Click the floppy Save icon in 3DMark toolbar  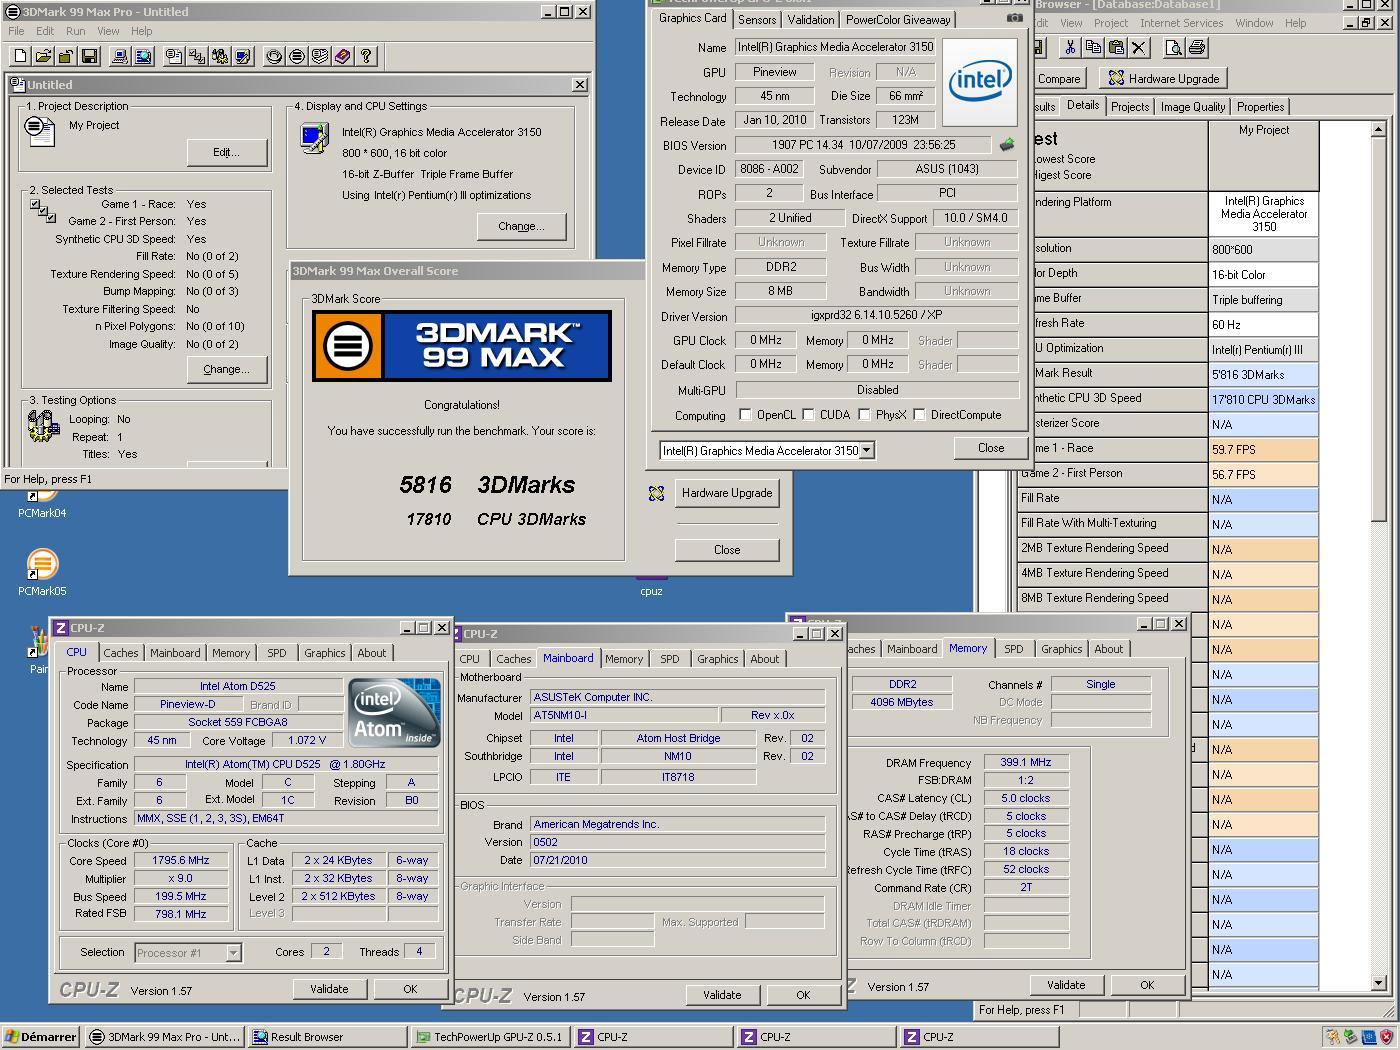point(89,57)
